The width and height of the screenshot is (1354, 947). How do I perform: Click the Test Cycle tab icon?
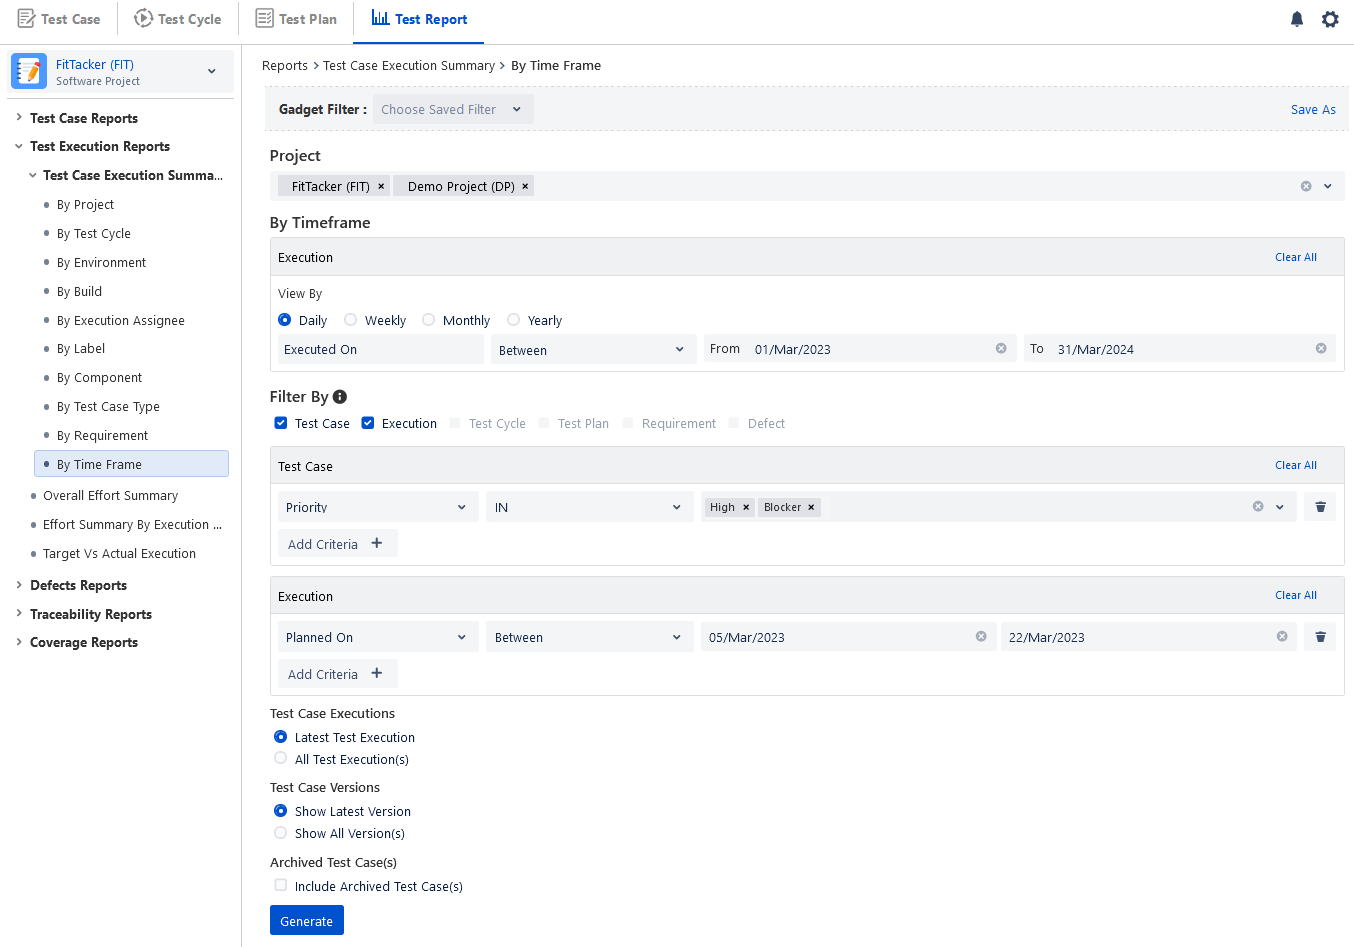pos(144,18)
